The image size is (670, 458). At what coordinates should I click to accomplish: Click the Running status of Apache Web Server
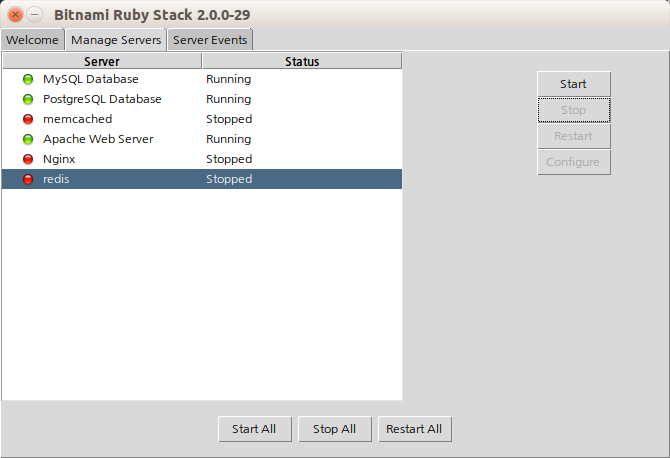(229, 140)
